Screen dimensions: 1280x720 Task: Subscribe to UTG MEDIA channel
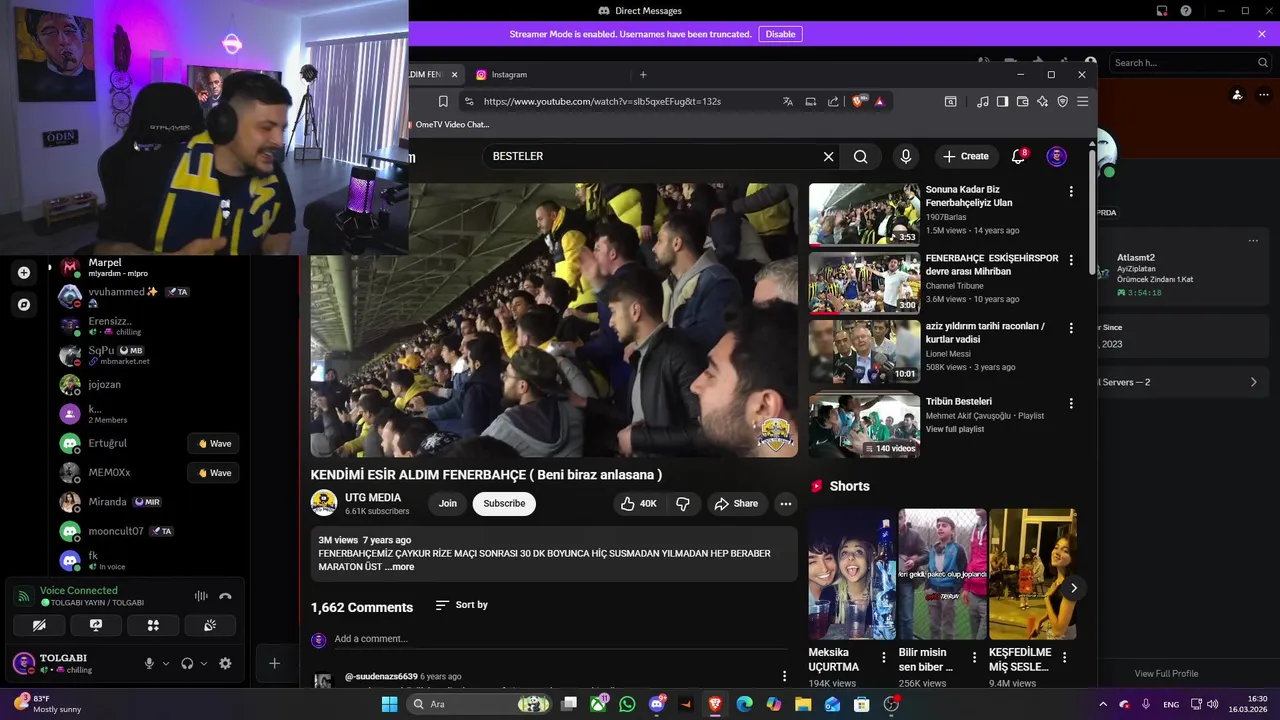tap(504, 504)
